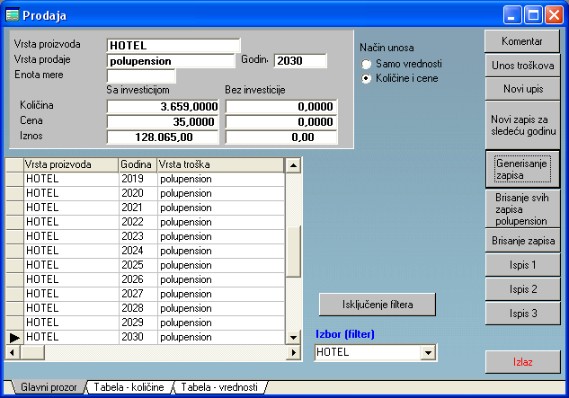Image resolution: width=569 pixels, height=398 pixels.
Task: Select the Količine i cene radio option
Action: (x=366, y=78)
